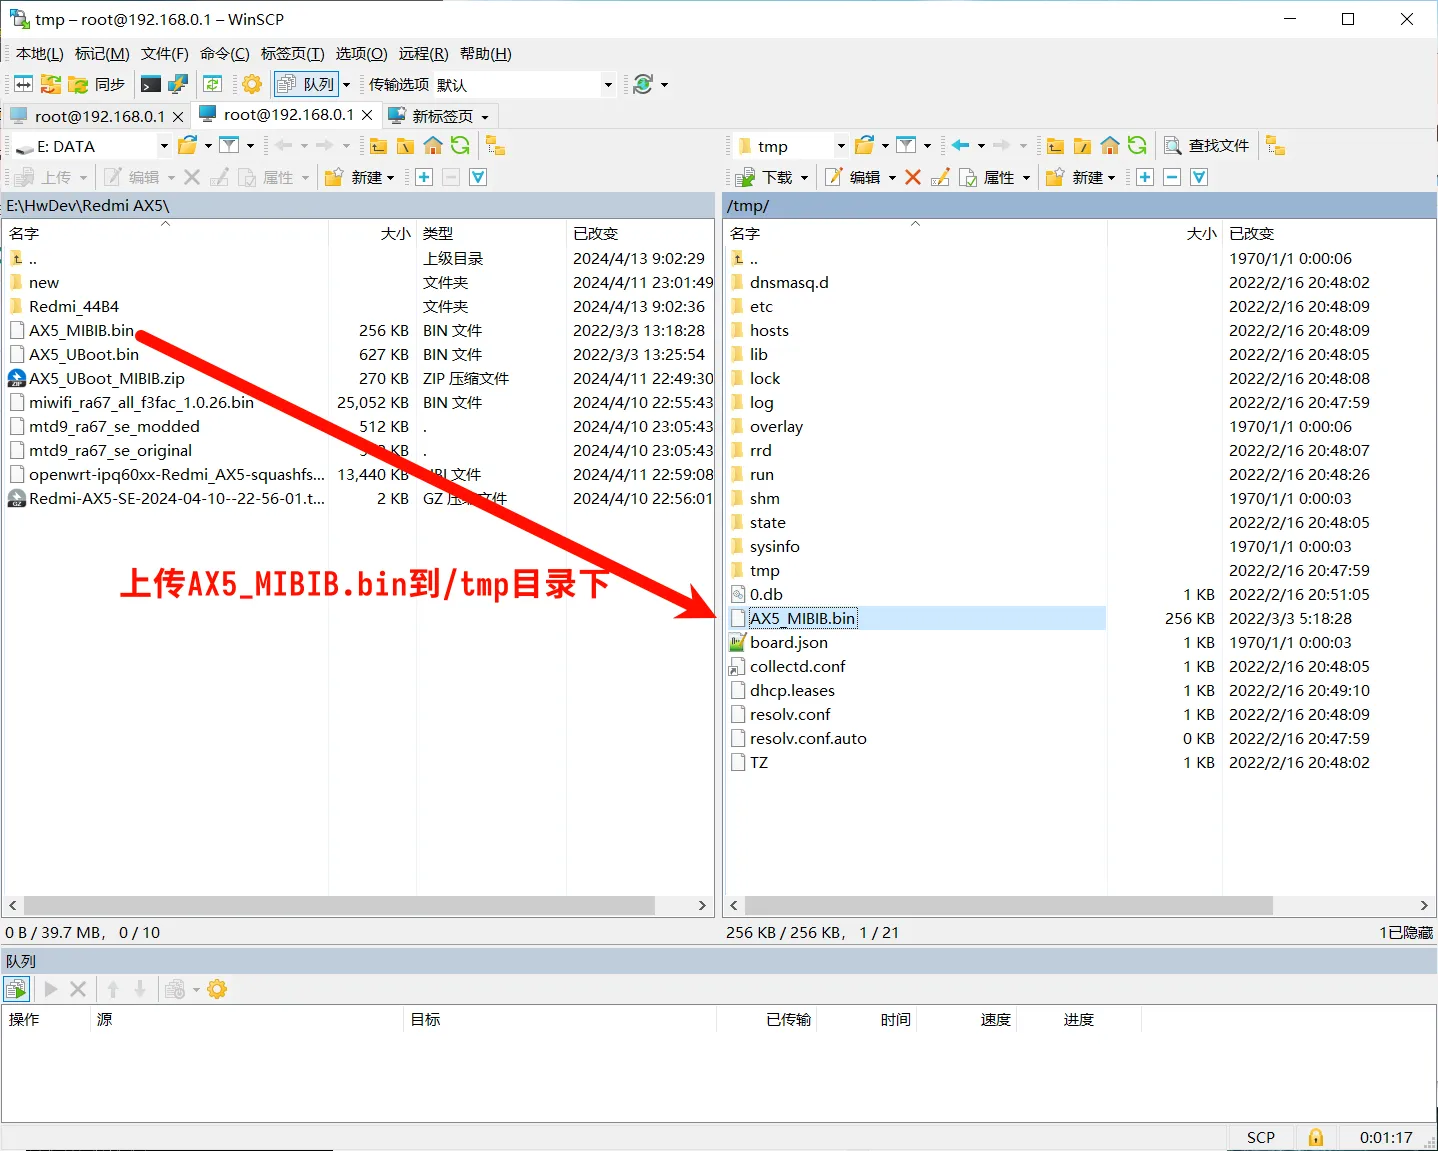Open in PuTTY icon in main toolbar
This screenshot has height=1151, width=1438.
pyautogui.click(x=178, y=85)
